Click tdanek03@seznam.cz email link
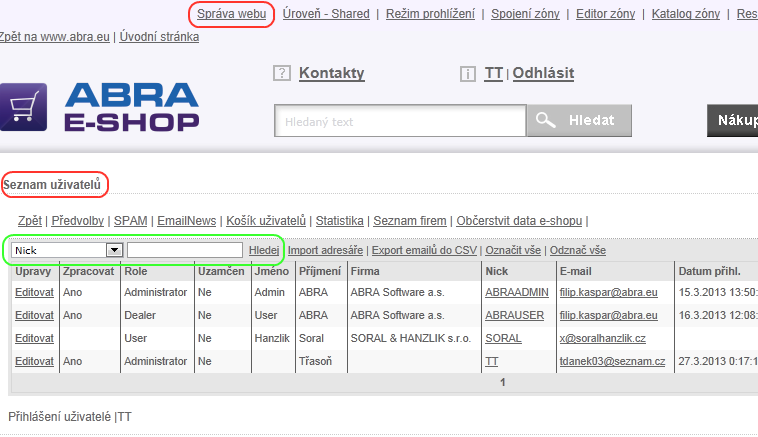The height and width of the screenshot is (437, 758). [612, 361]
